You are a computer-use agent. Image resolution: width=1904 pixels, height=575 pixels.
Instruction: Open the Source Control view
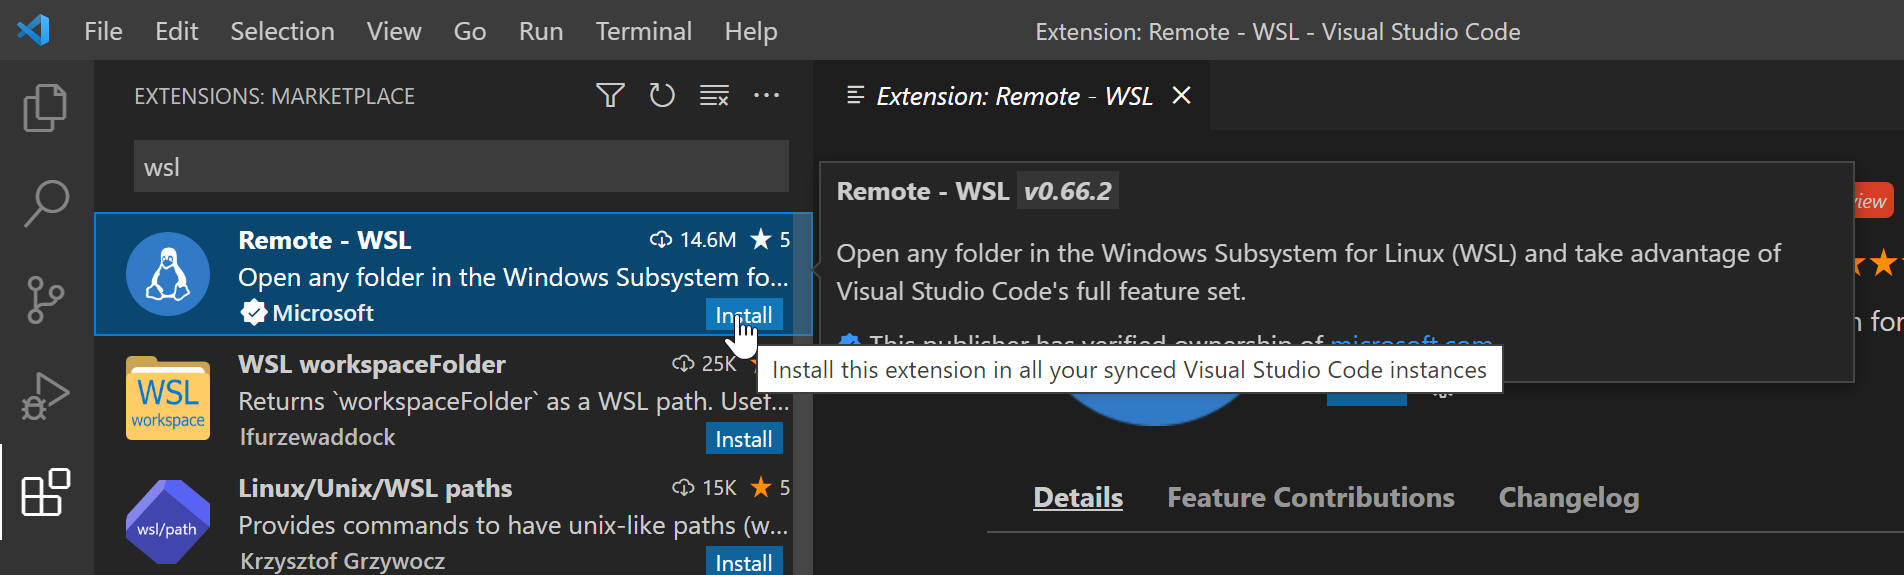[x=45, y=300]
